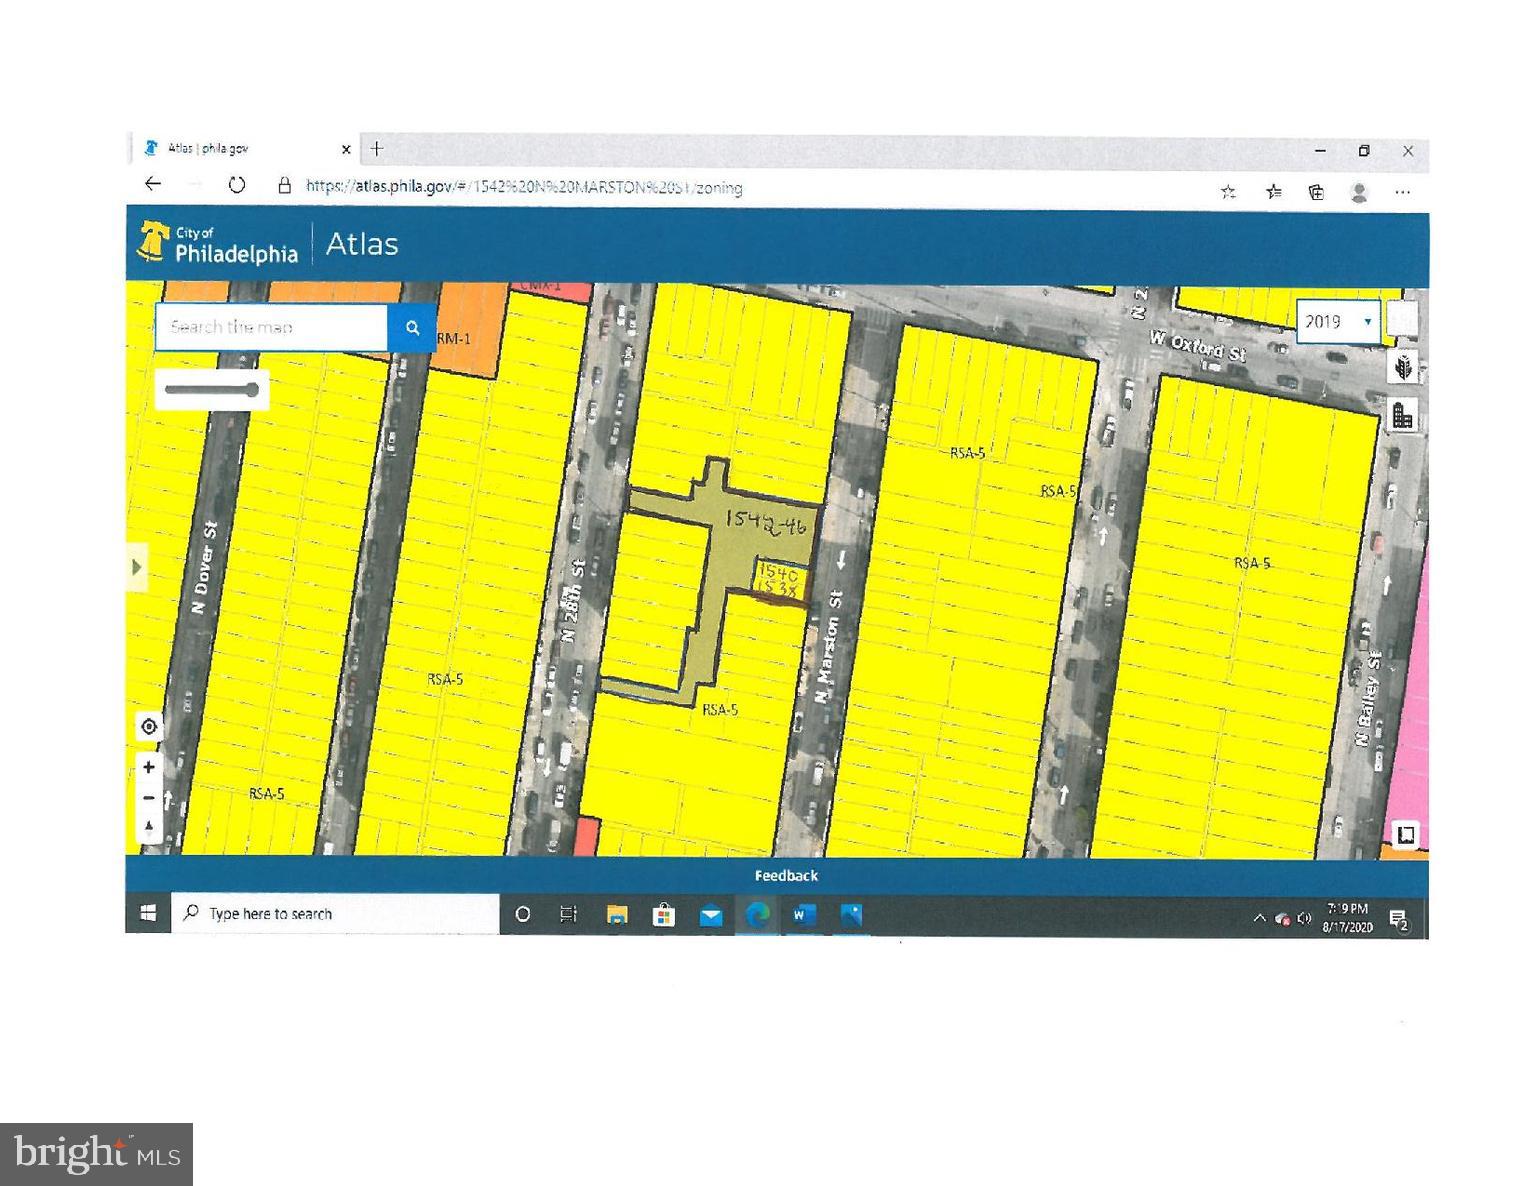Toggle the oblique aerial imagery icon

point(1403,367)
